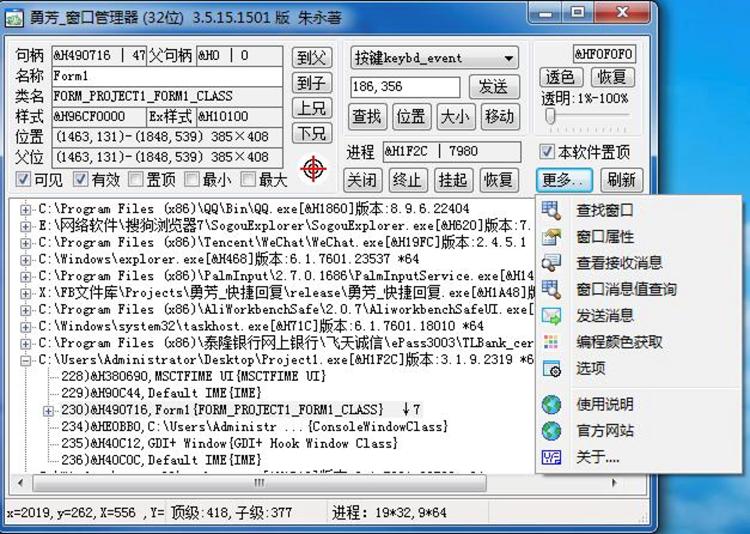Click the red crosshair window finder target
Viewport: 750px width, 534px height.
[313, 168]
